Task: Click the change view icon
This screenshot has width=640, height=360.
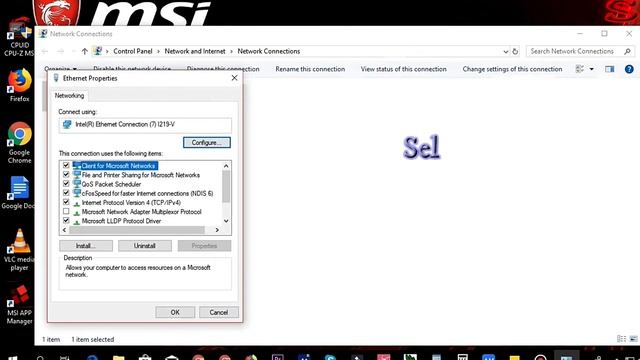Action: [x=580, y=69]
